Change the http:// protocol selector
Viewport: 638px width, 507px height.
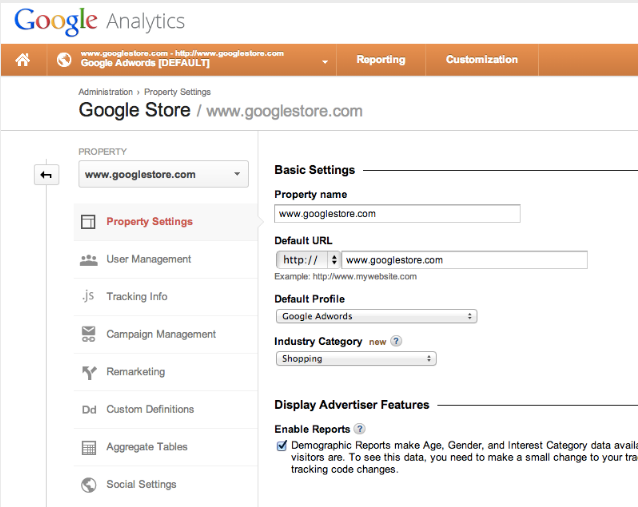tap(307, 260)
